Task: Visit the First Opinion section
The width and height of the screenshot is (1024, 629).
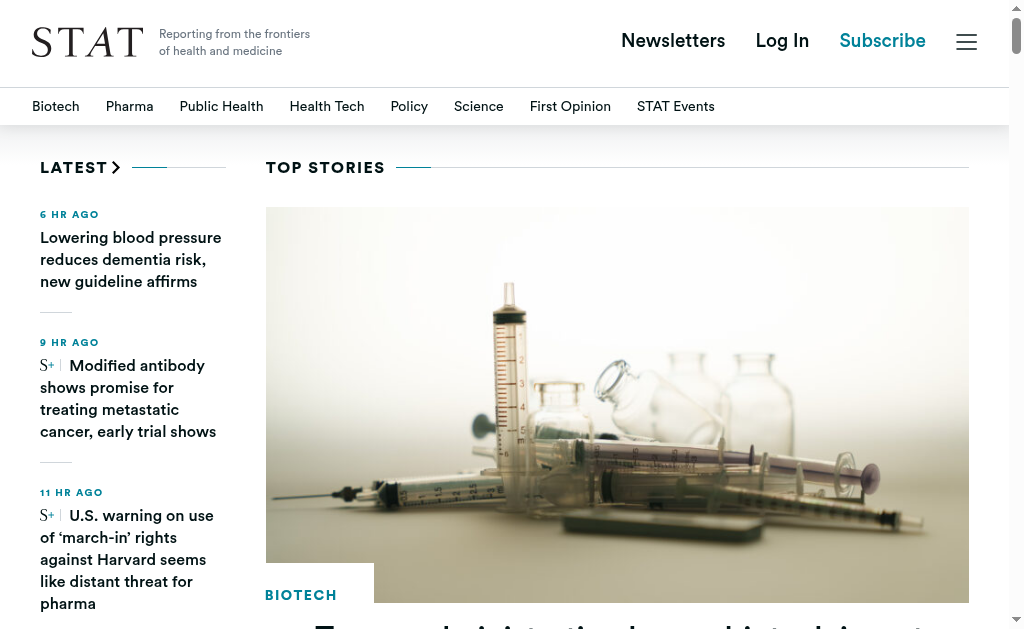Action: (x=570, y=106)
